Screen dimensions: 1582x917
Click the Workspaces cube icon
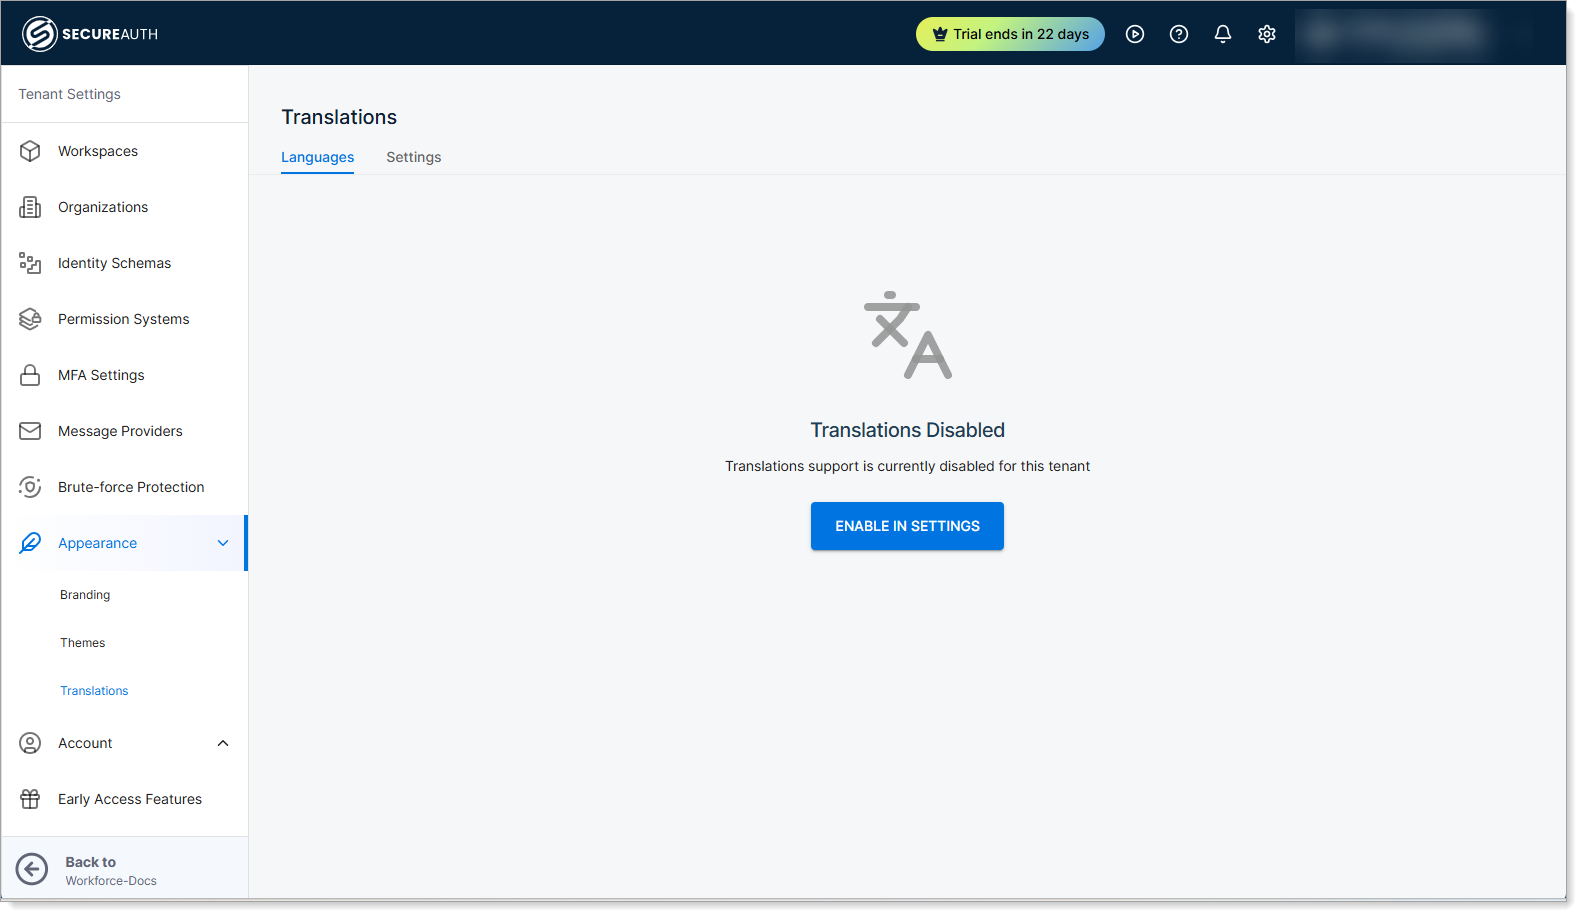click(30, 151)
